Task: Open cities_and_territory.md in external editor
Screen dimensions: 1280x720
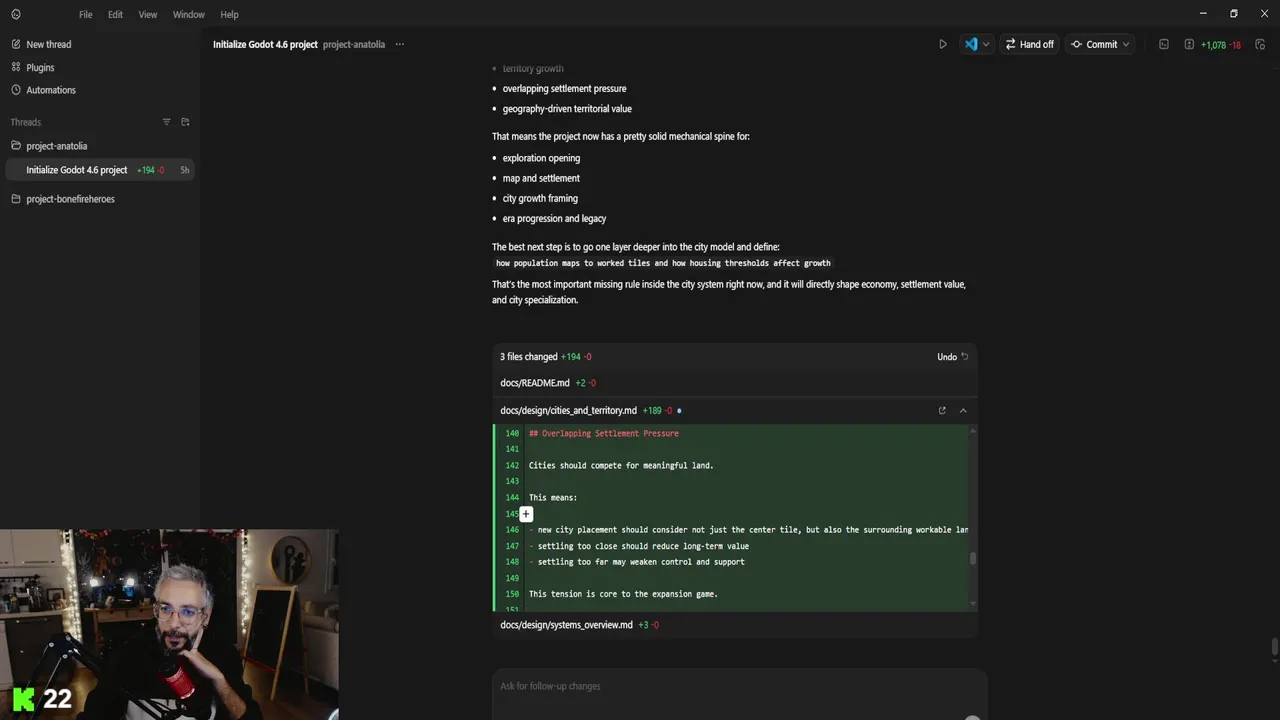Action: 942,410
